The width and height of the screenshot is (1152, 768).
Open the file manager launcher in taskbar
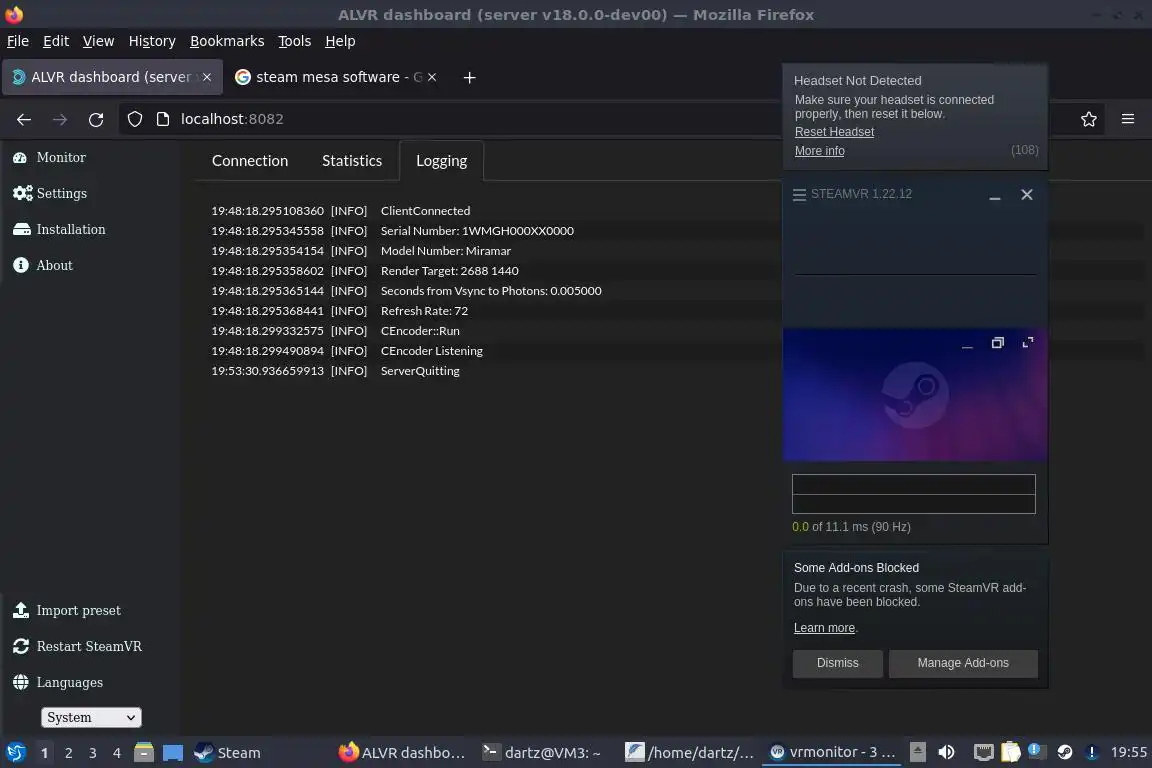(x=144, y=753)
